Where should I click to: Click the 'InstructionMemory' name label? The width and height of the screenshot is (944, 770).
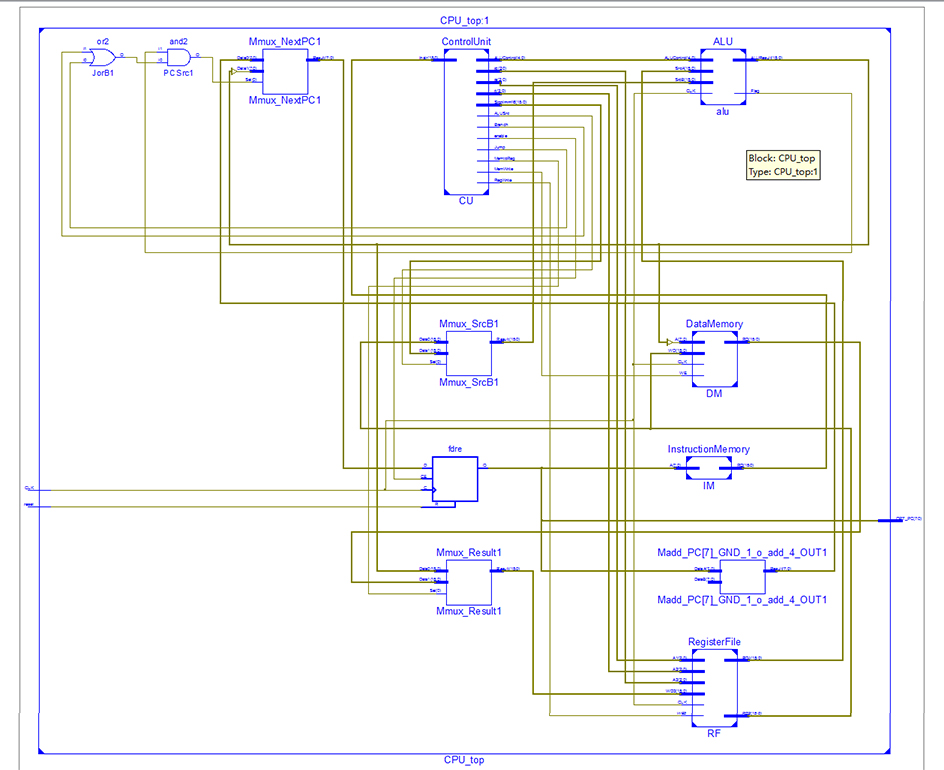click(x=709, y=449)
